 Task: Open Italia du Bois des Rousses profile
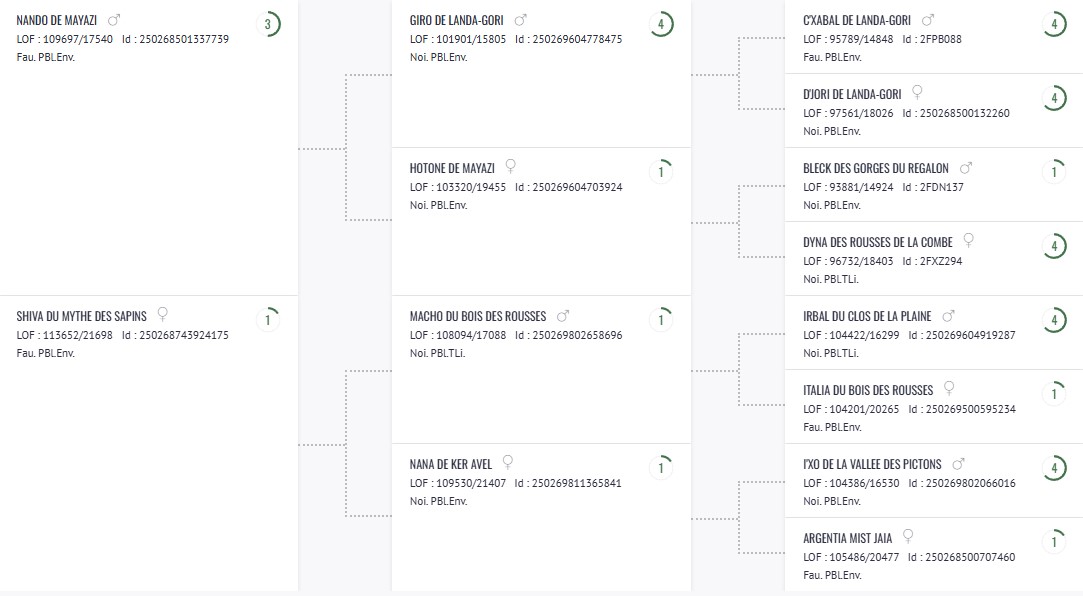pyautogui.click(x=867, y=390)
